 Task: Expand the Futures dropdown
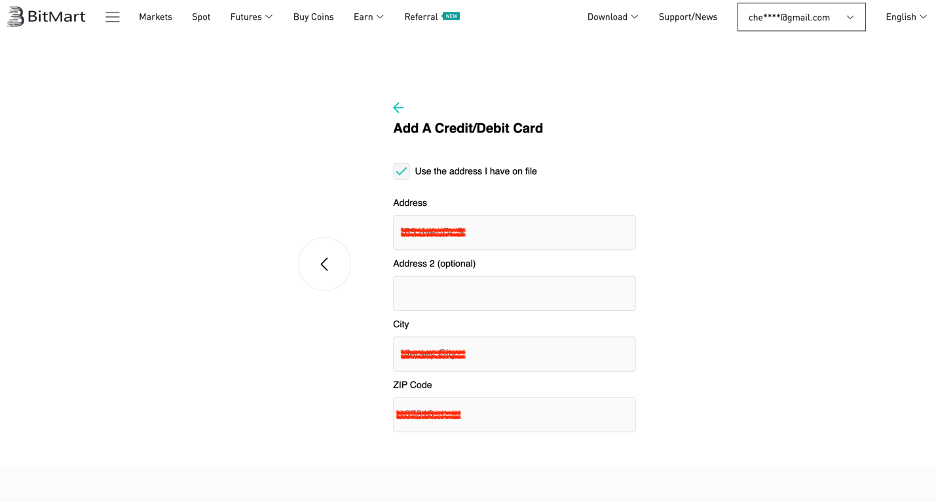tap(251, 17)
